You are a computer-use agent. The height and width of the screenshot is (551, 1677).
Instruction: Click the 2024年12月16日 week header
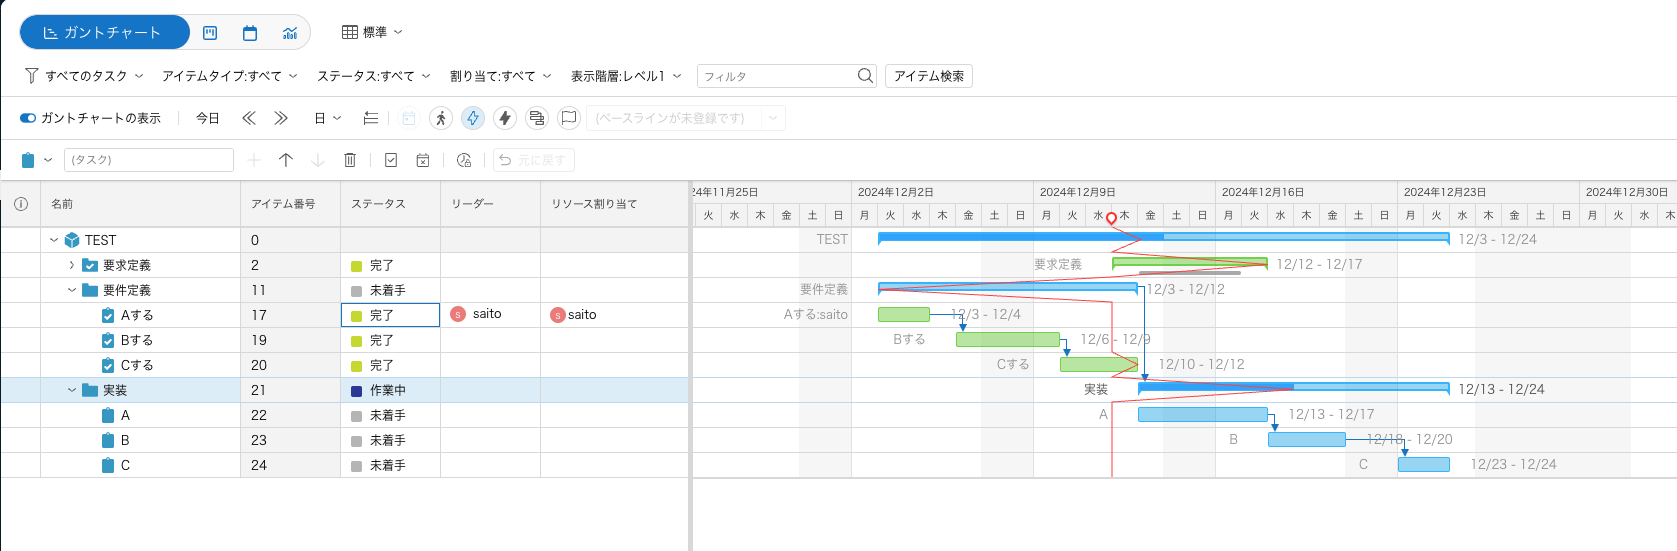1307,192
